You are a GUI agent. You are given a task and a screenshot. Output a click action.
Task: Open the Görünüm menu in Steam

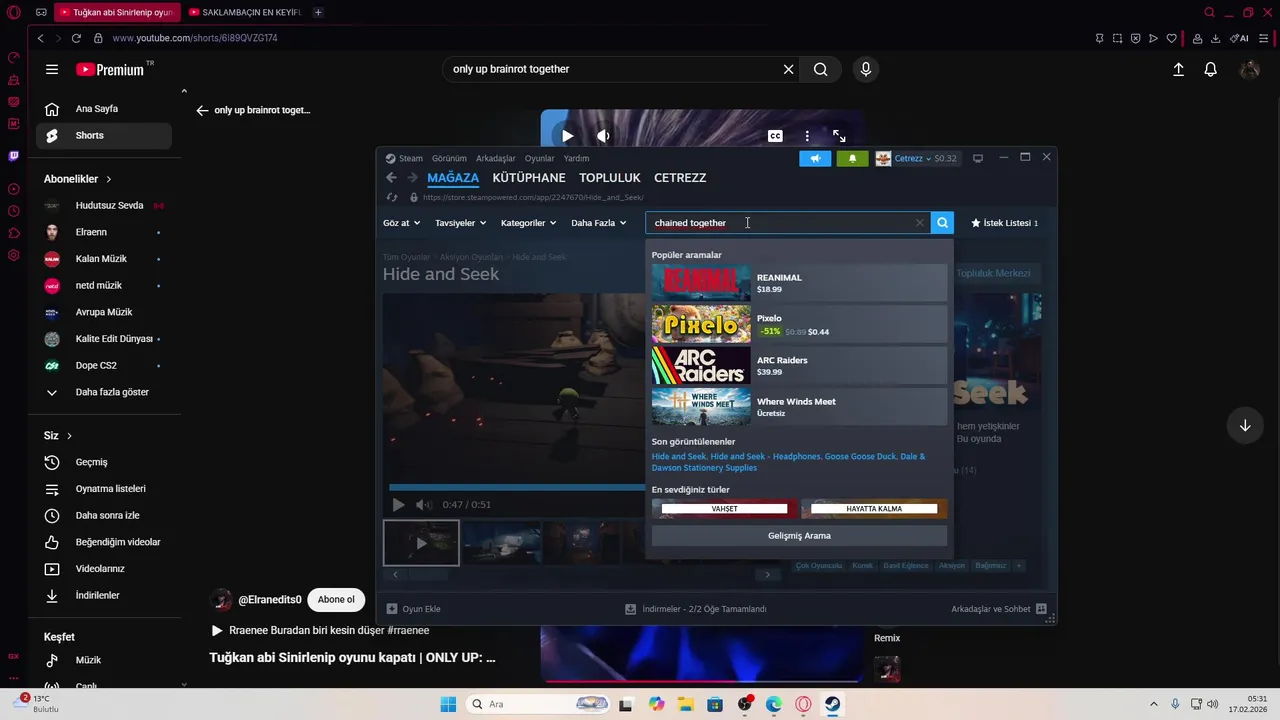click(449, 158)
